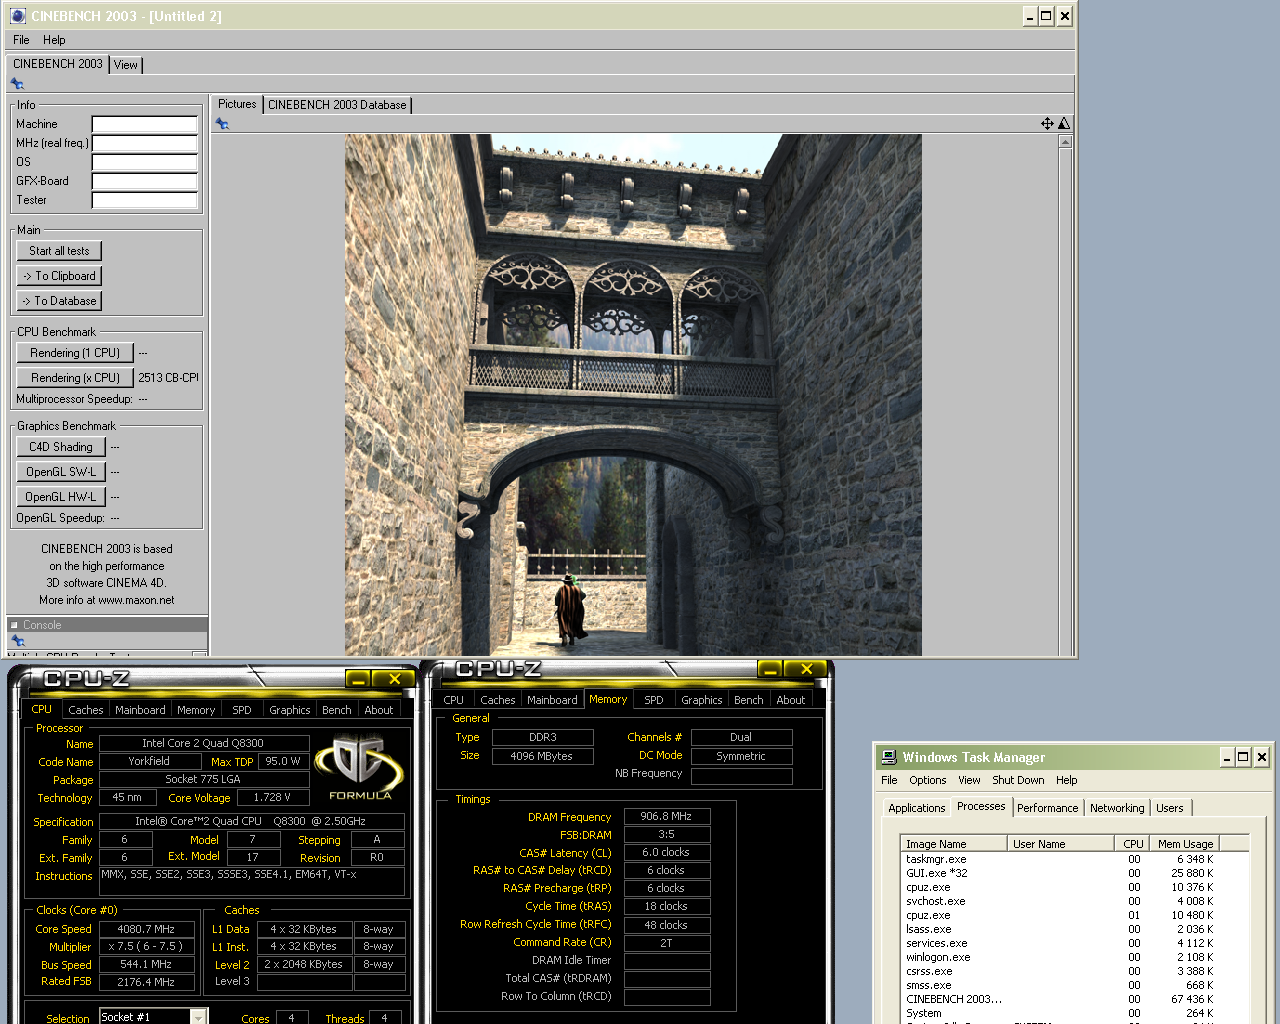Open Task Manager Shut Down menu
1280x1024 pixels.
[x=1018, y=780]
